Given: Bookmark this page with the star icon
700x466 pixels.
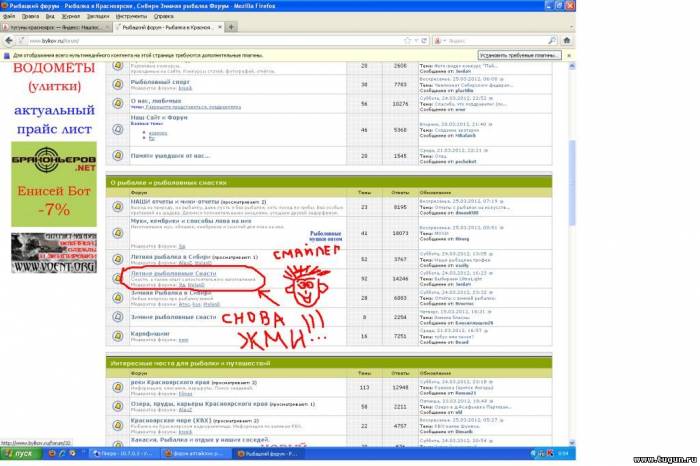Looking at the screenshot, I should click(407, 41).
